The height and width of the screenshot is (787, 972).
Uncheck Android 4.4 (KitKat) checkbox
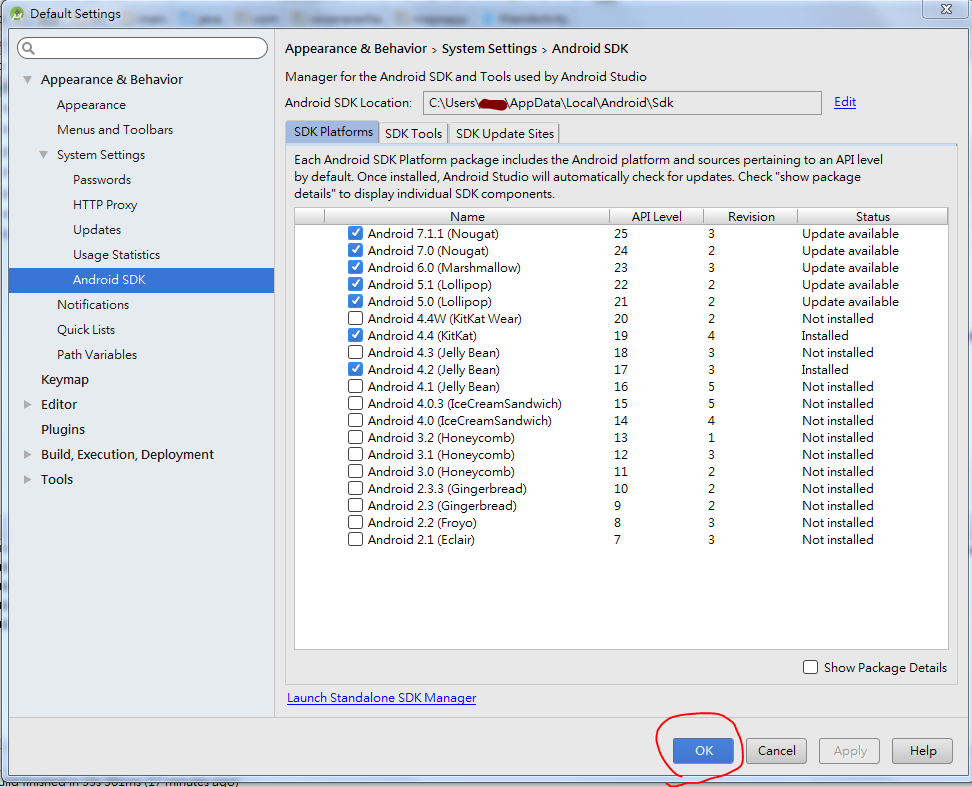[355, 335]
